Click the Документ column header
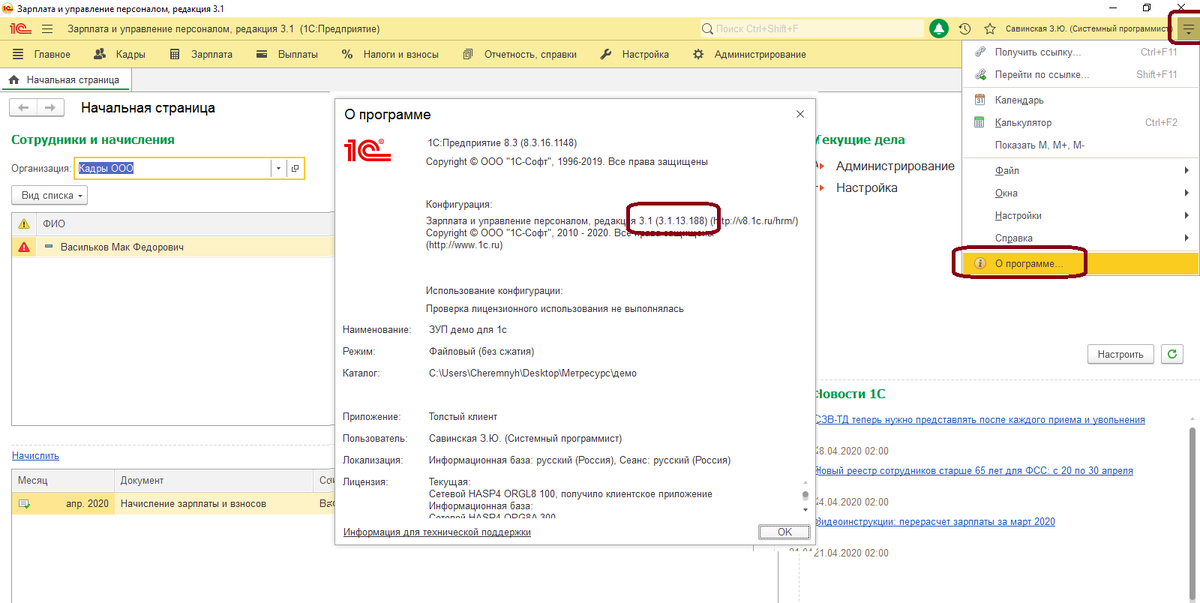The image size is (1200, 603). tap(215, 481)
